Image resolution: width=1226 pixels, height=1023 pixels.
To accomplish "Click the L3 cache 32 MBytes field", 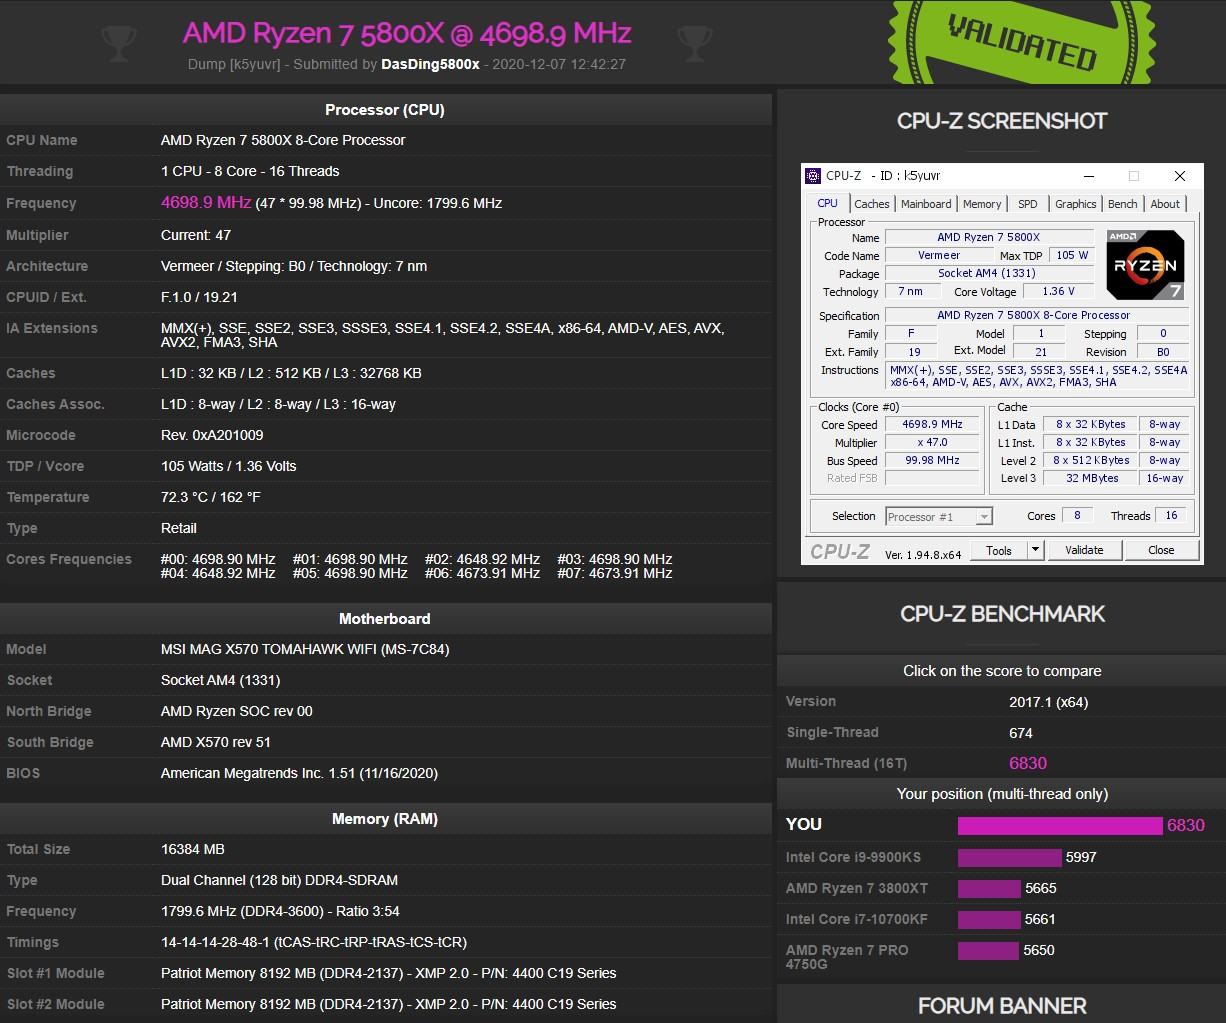I will tap(1092, 478).
